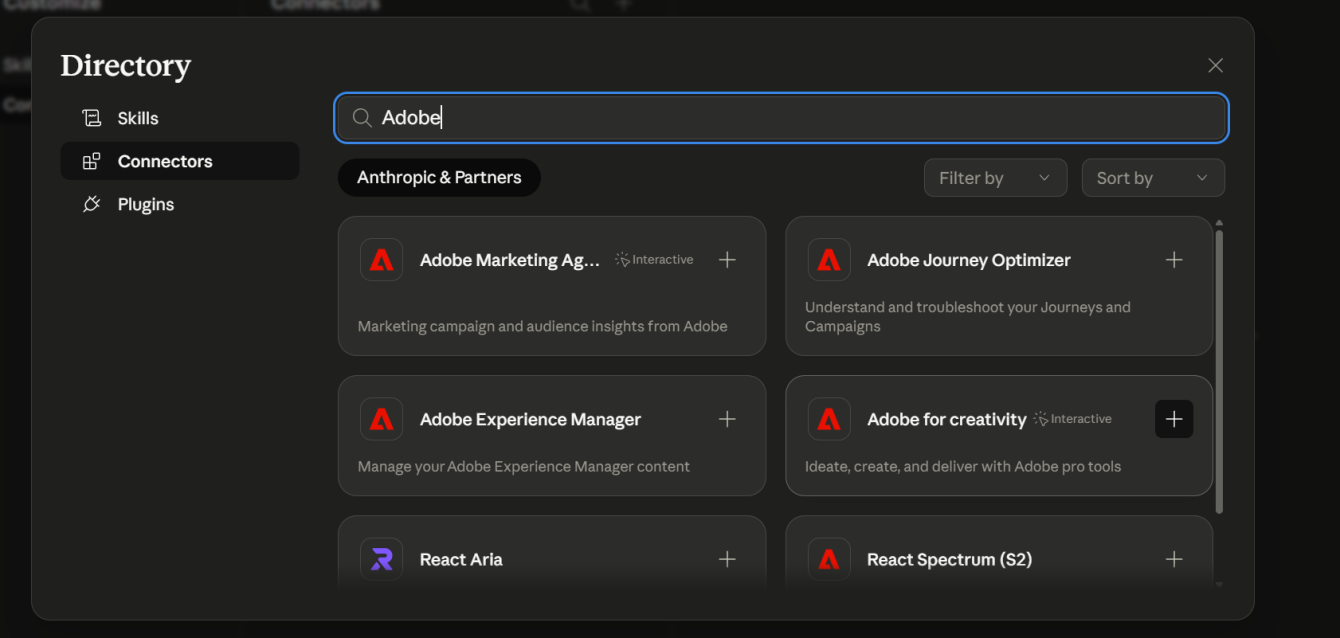Image resolution: width=1340 pixels, height=638 pixels.
Task: Open the Plugins section
Action: 180,204
